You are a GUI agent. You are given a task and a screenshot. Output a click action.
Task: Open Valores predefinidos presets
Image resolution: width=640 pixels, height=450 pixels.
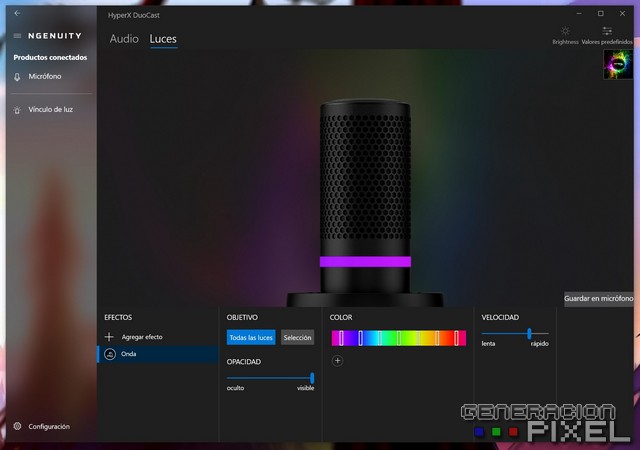coord(607,35)
